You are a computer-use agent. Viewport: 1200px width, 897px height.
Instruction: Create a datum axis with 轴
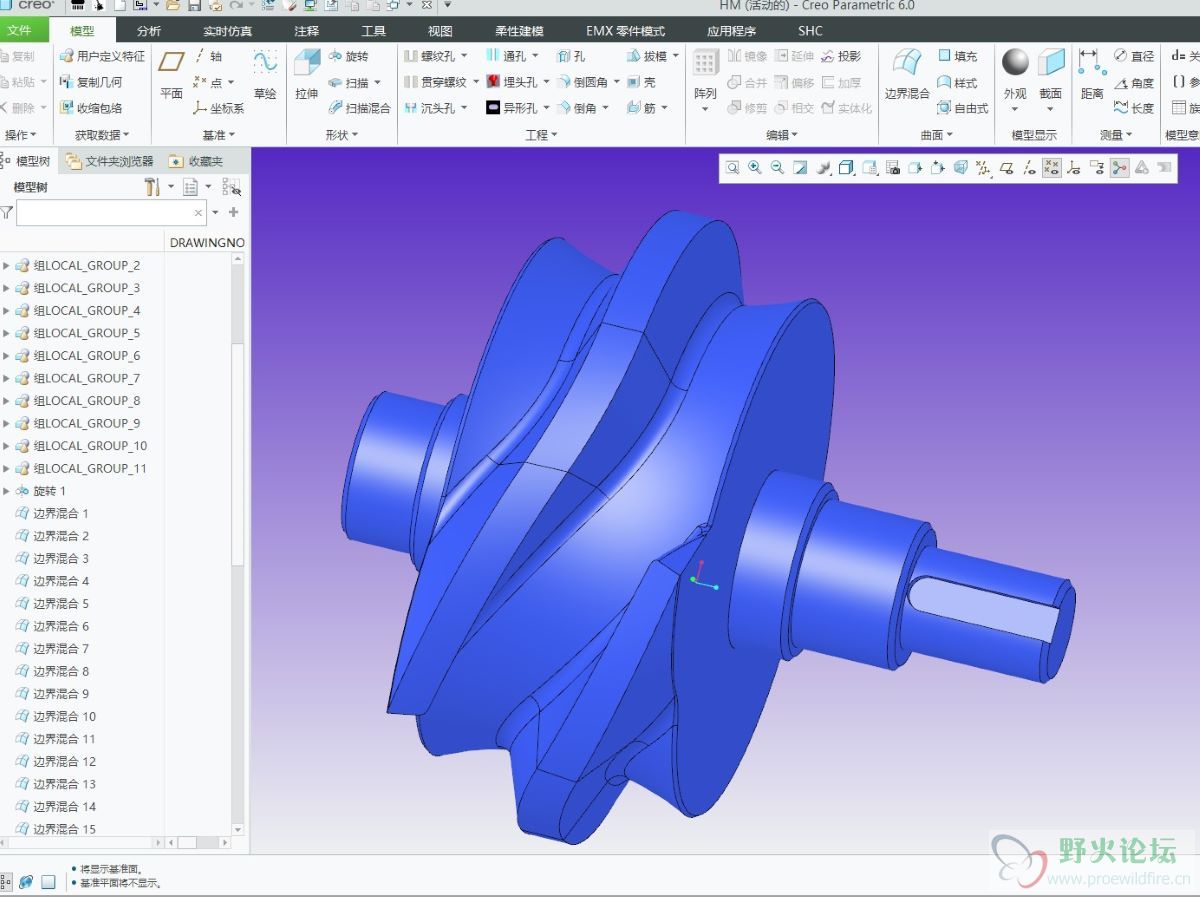click(x=208, y=57)
